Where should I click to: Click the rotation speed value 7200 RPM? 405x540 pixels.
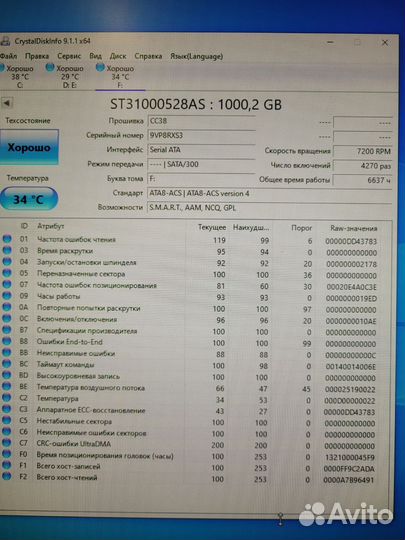[362, 151]
